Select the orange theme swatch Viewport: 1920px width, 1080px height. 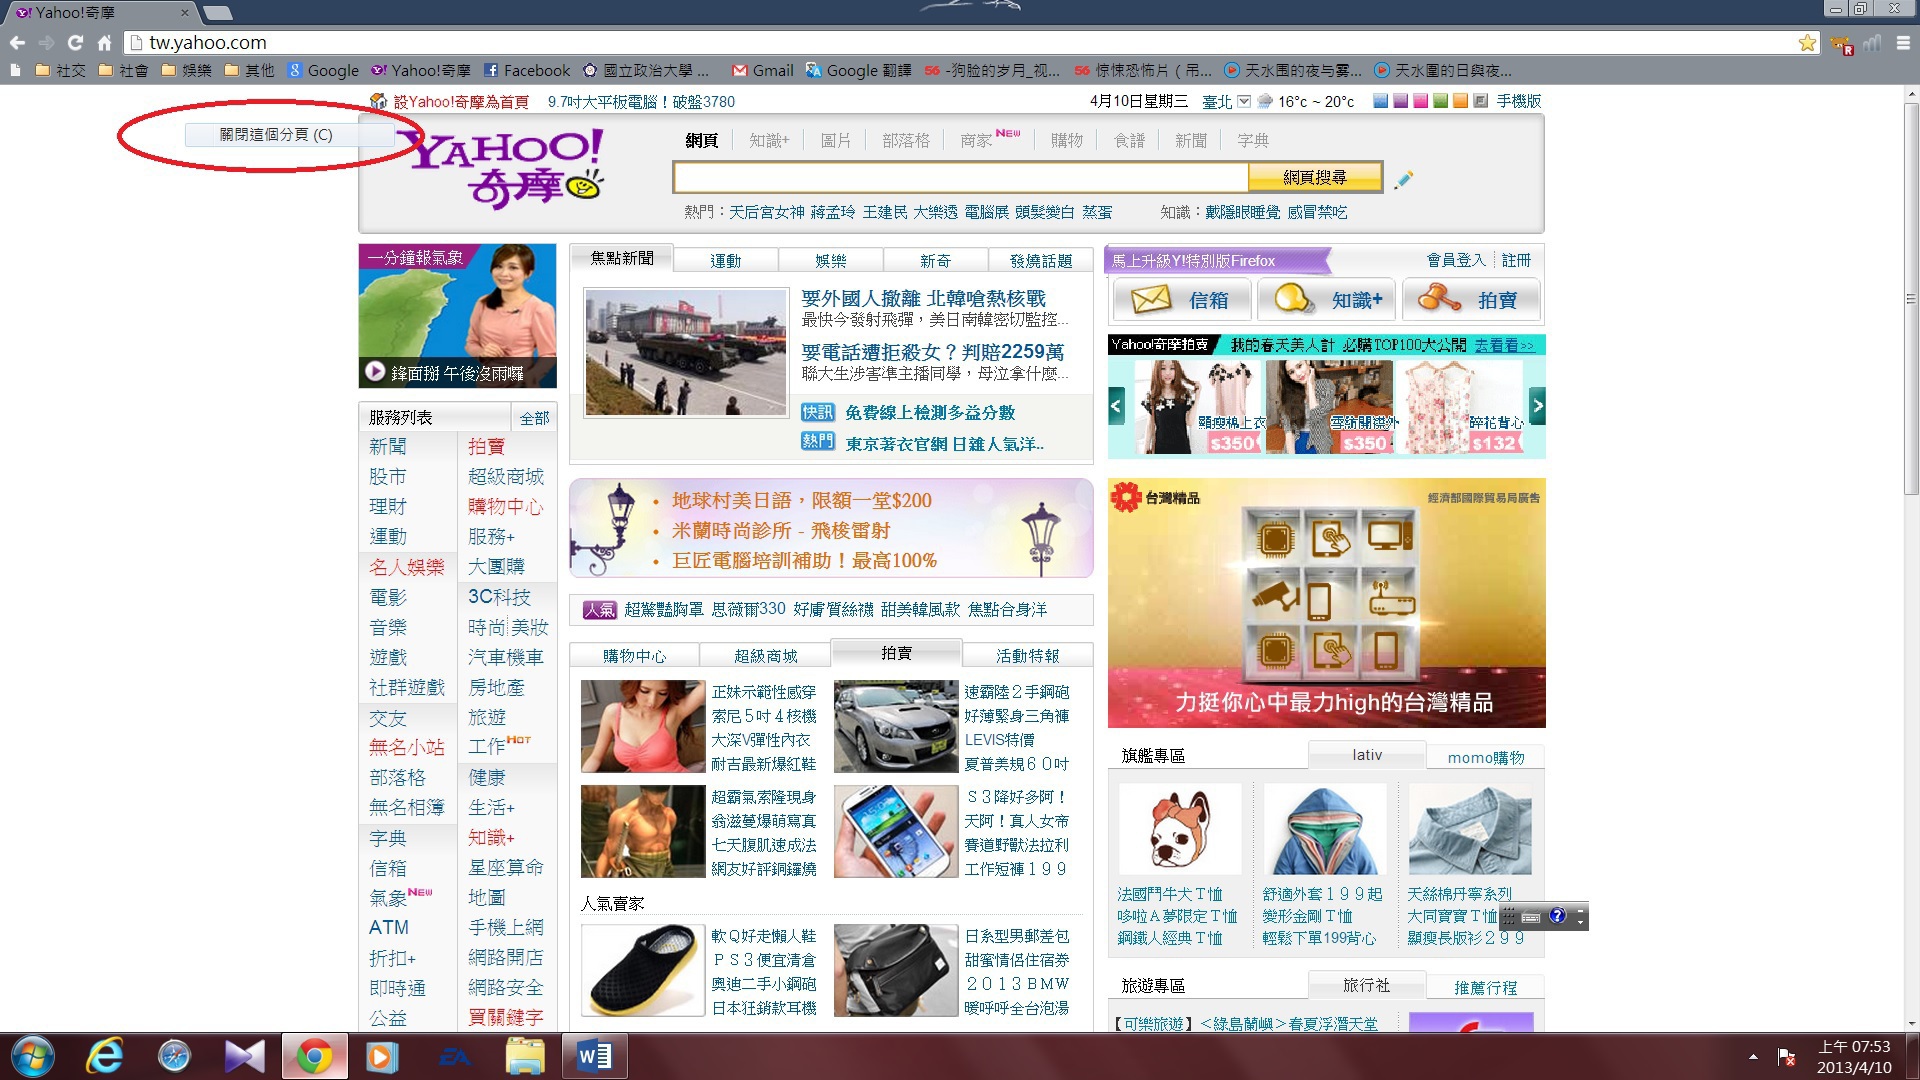pyautogui.click(x=1461, y=101)
